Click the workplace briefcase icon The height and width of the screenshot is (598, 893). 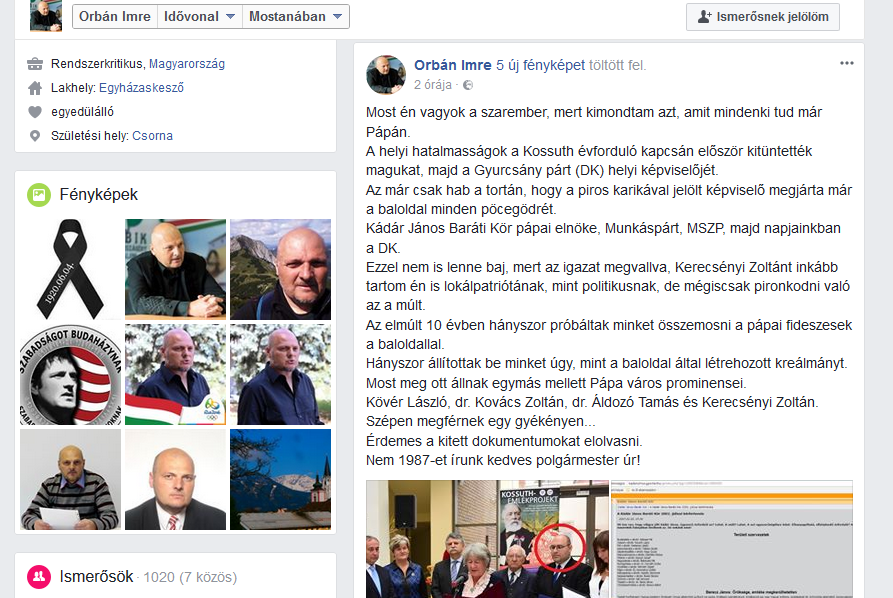click(35, 64)
